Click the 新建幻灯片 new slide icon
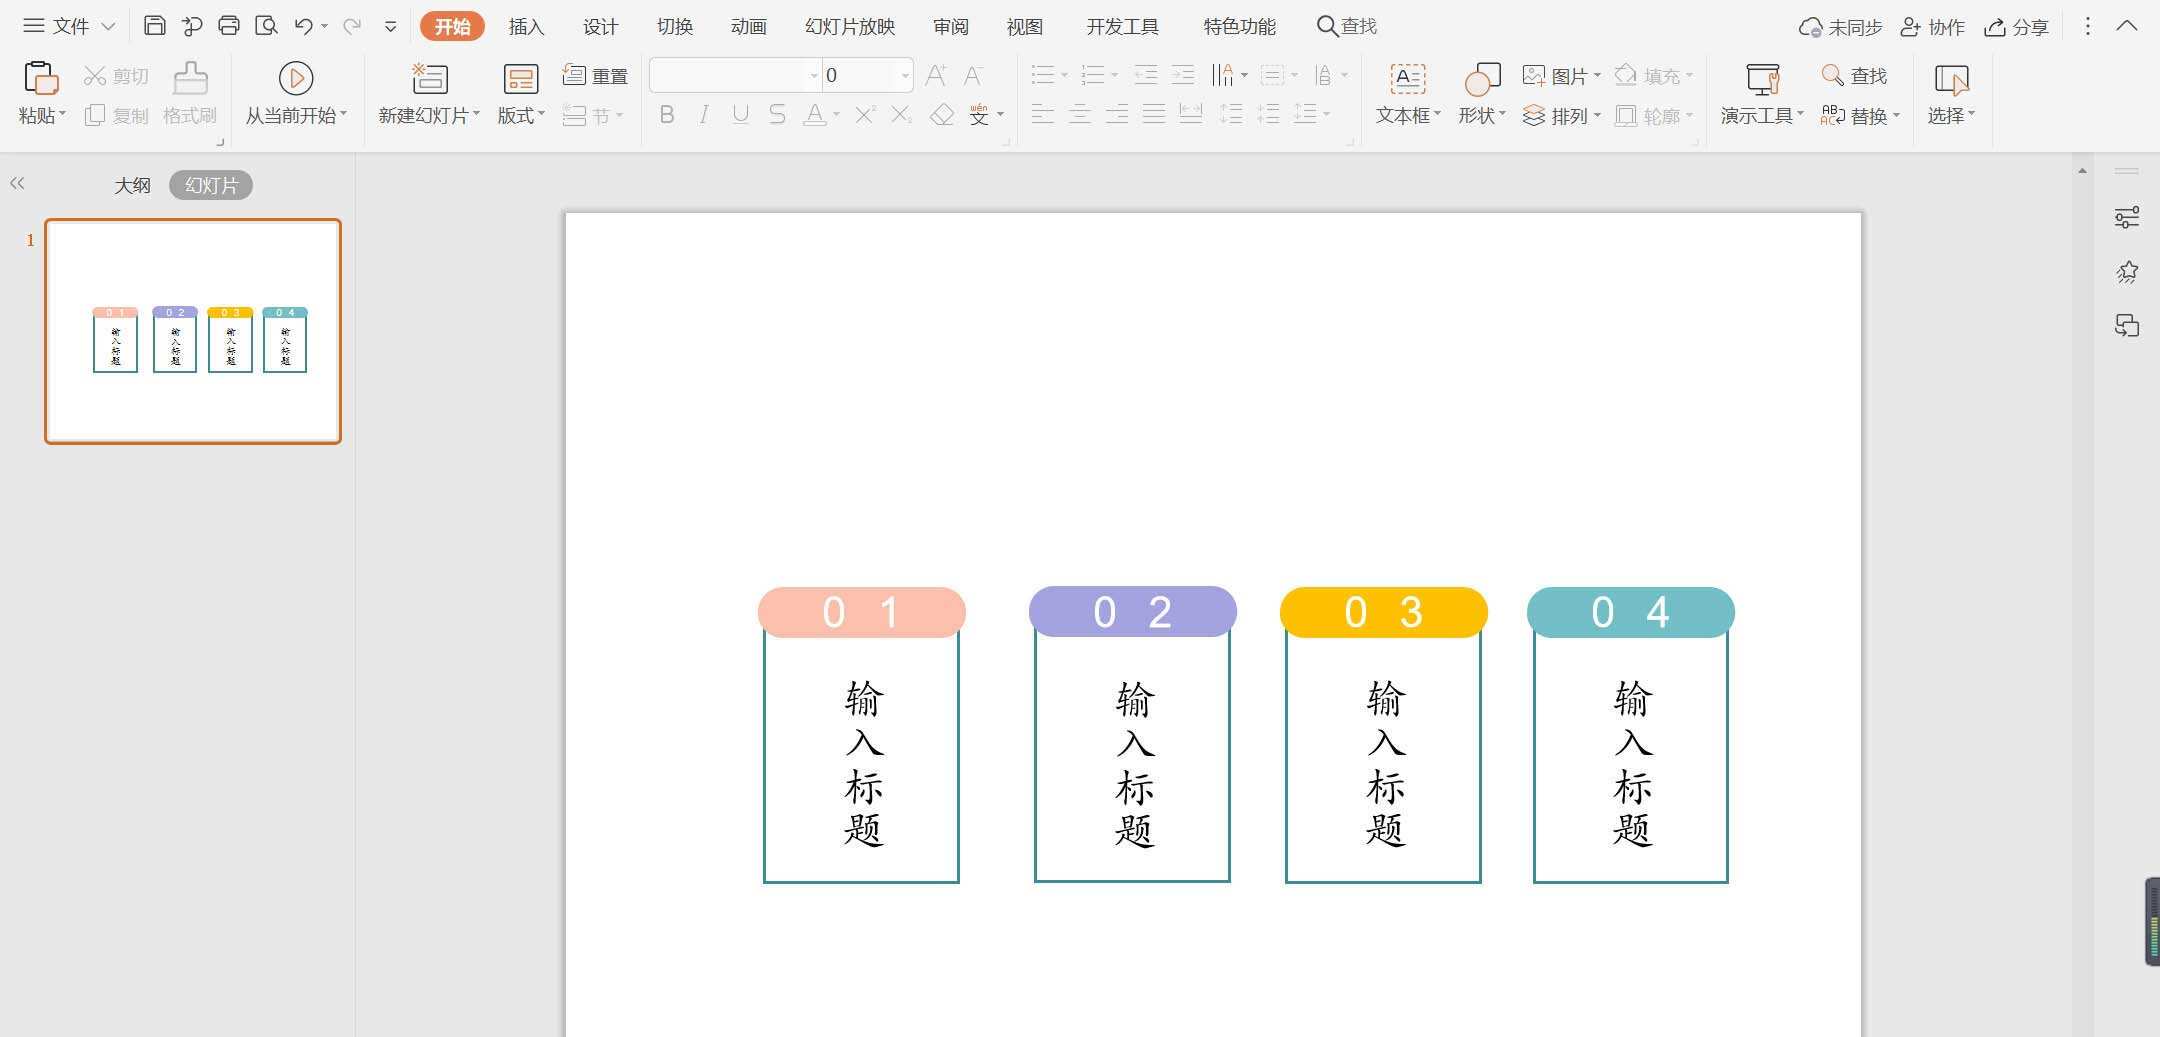This screenshot has width=2160, height=1037. tap(430, 78)
